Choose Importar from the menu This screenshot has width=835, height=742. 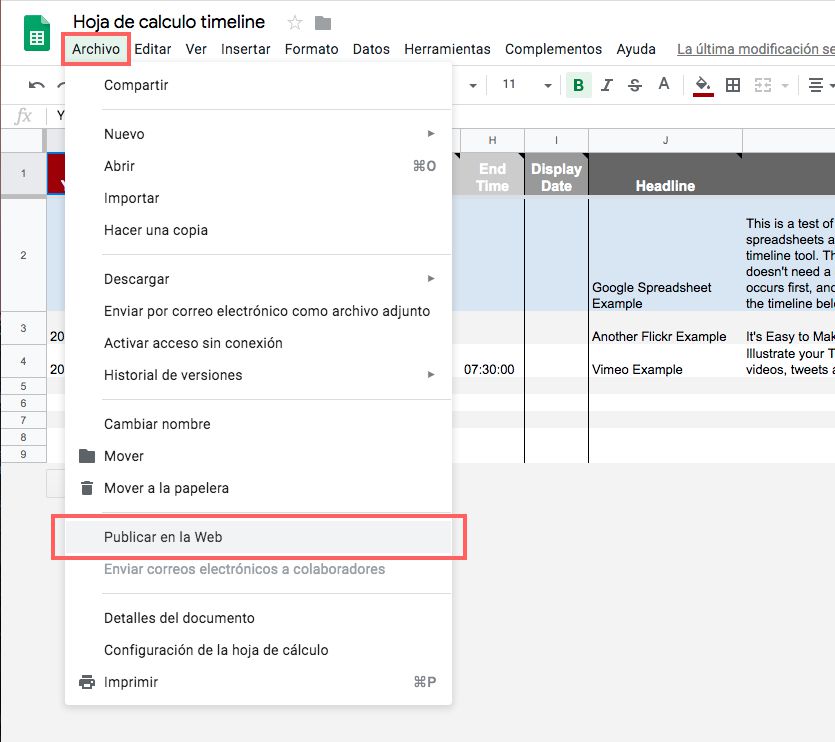point(258,198)
